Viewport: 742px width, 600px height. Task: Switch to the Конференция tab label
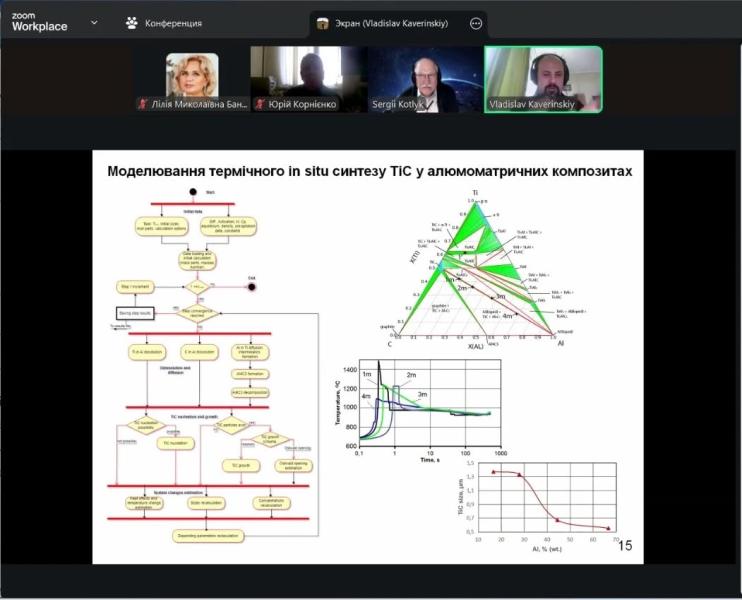173,23
